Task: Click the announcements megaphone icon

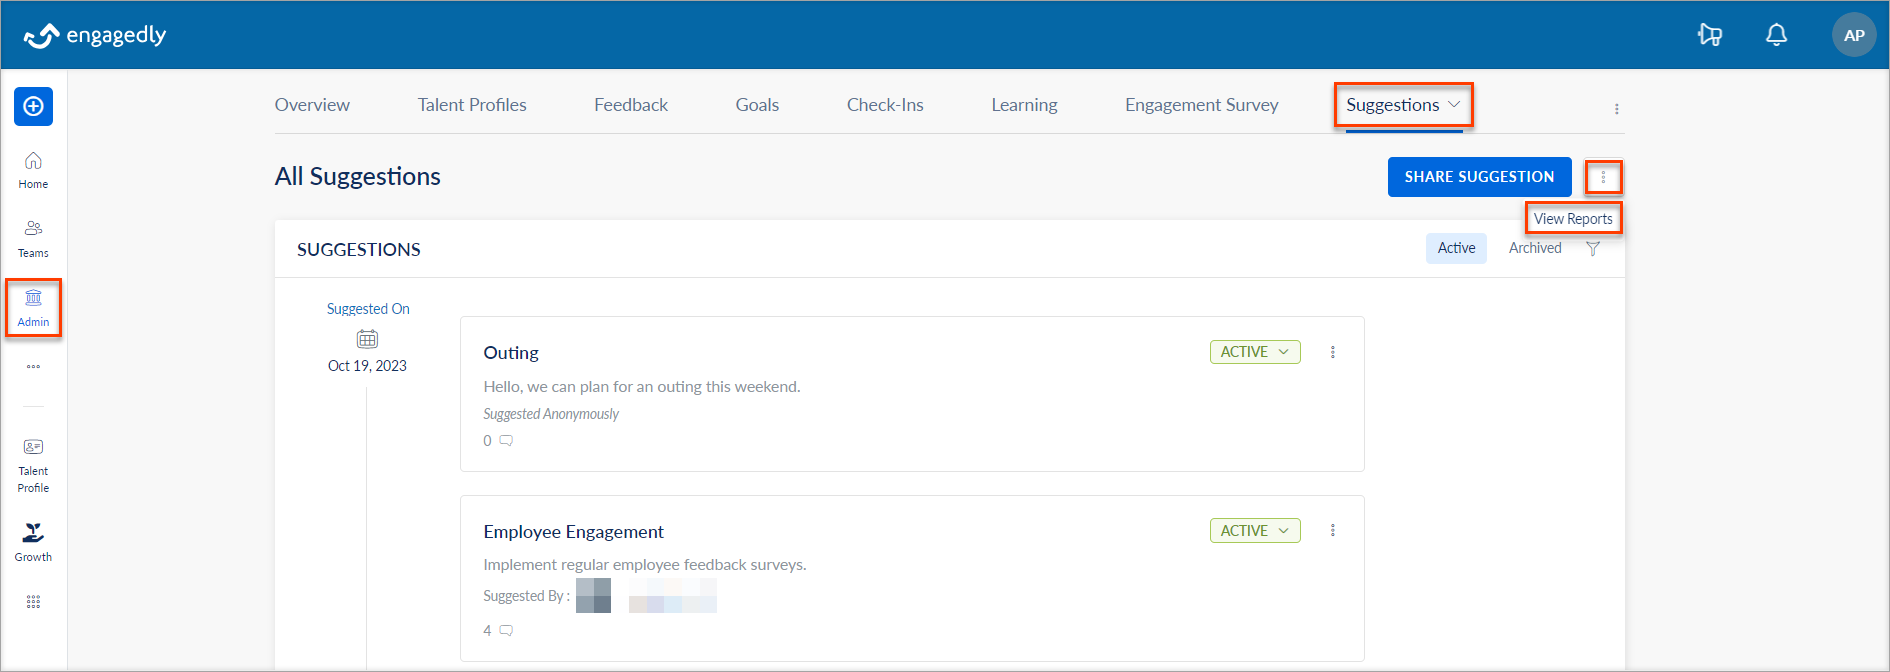Action: 1710,35
